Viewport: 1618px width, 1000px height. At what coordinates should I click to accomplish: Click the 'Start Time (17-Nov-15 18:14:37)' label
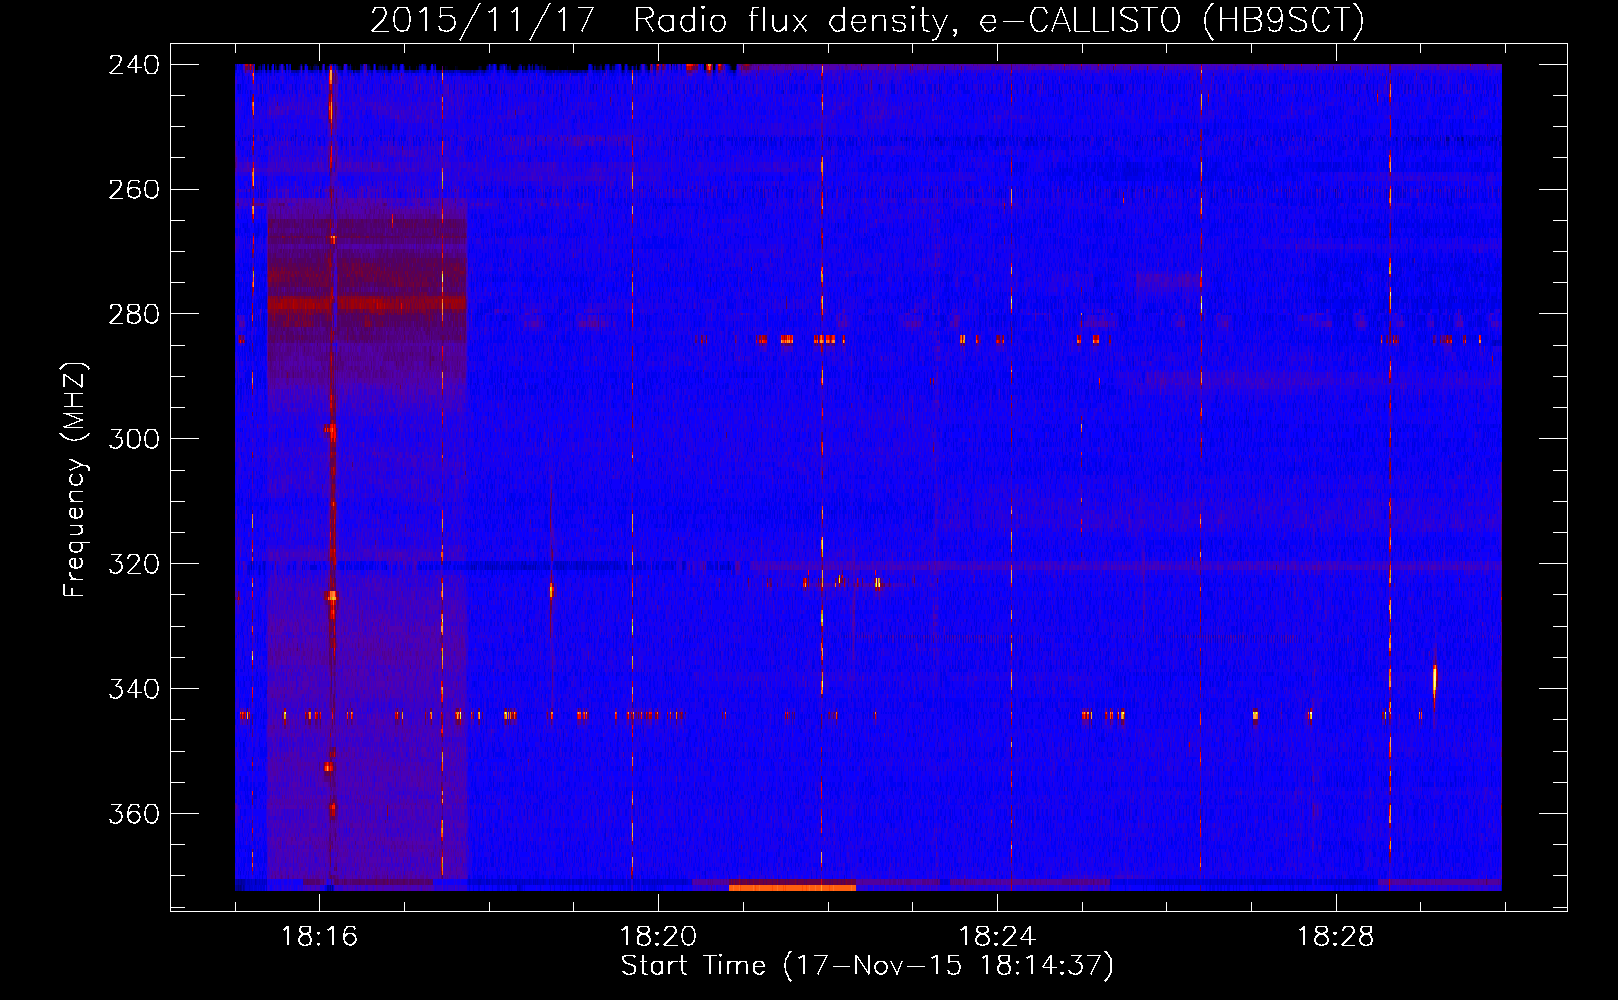(867, 966)
